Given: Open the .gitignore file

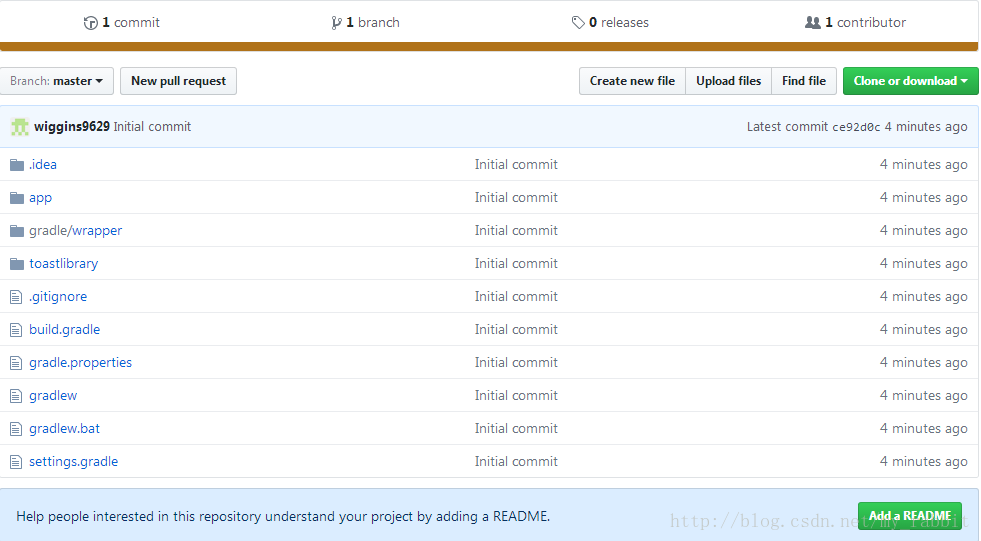Looking at the screenshot, I should (x=58, y=296).
